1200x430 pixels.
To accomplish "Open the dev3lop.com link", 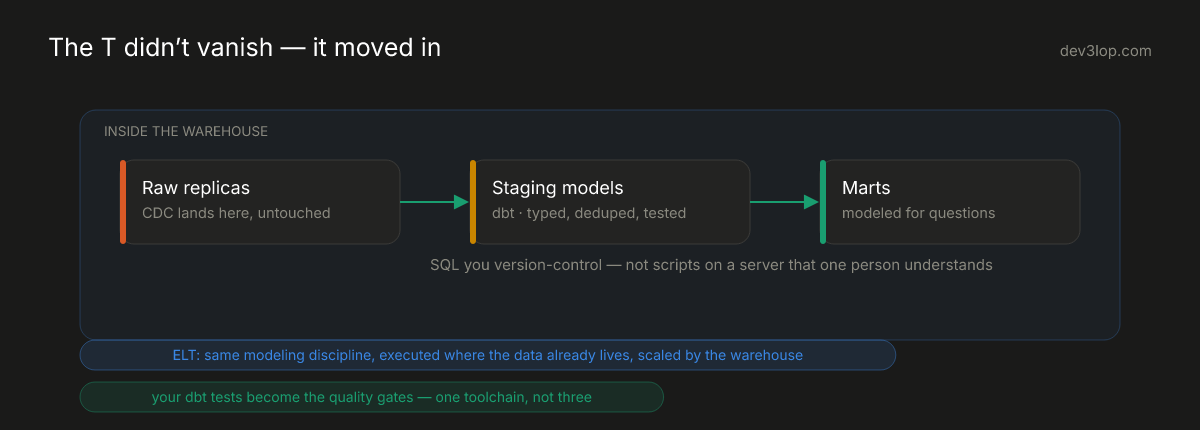I will (x=1105, y=51).
